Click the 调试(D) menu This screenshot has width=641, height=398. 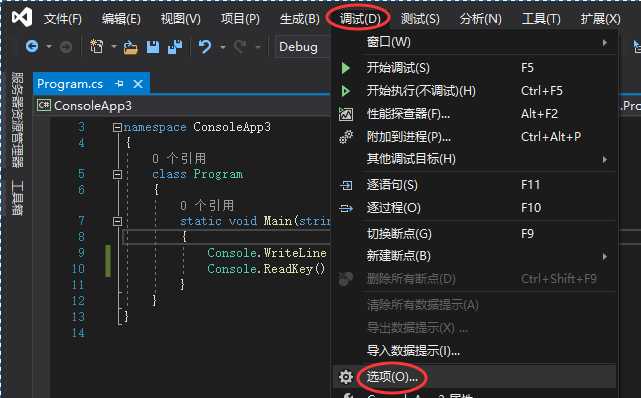360,18
